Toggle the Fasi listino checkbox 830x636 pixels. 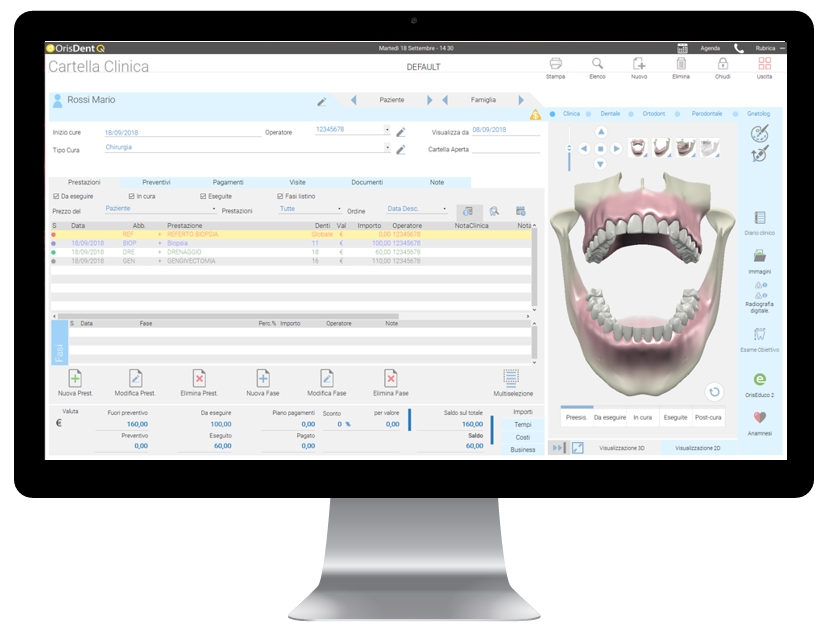tap(280, 194)
